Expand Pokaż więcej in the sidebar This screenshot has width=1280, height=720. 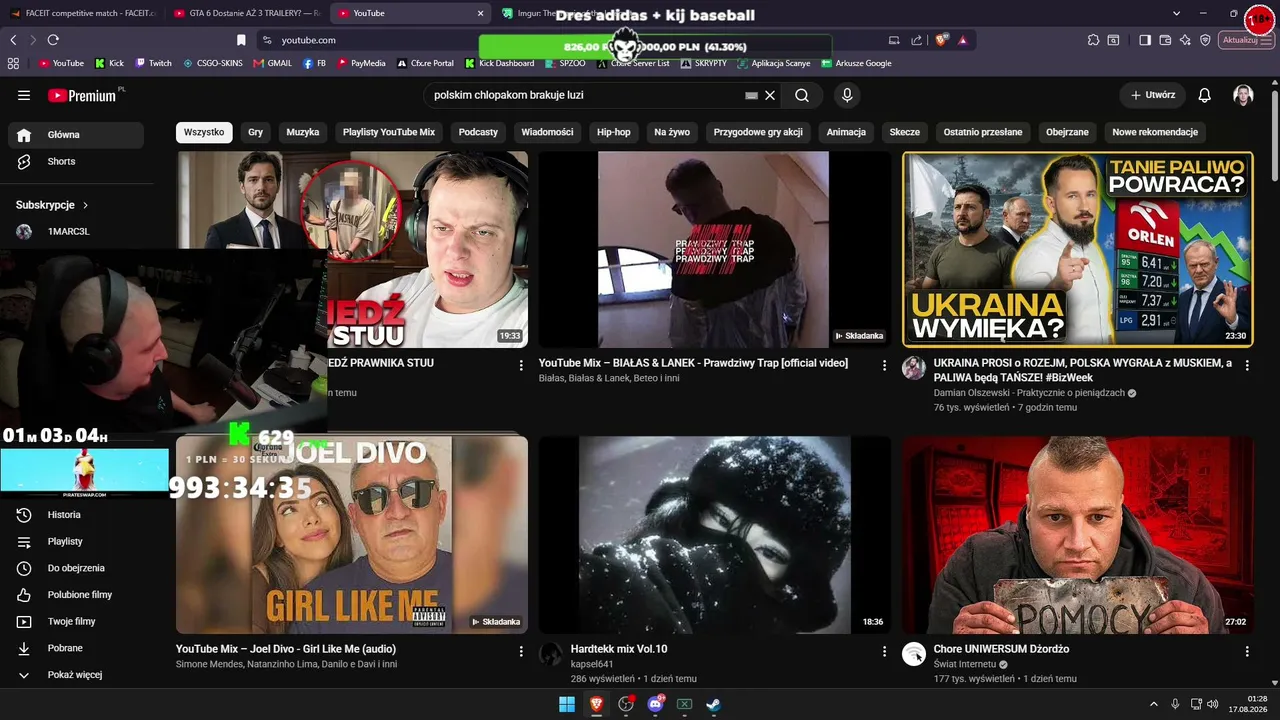76,675
